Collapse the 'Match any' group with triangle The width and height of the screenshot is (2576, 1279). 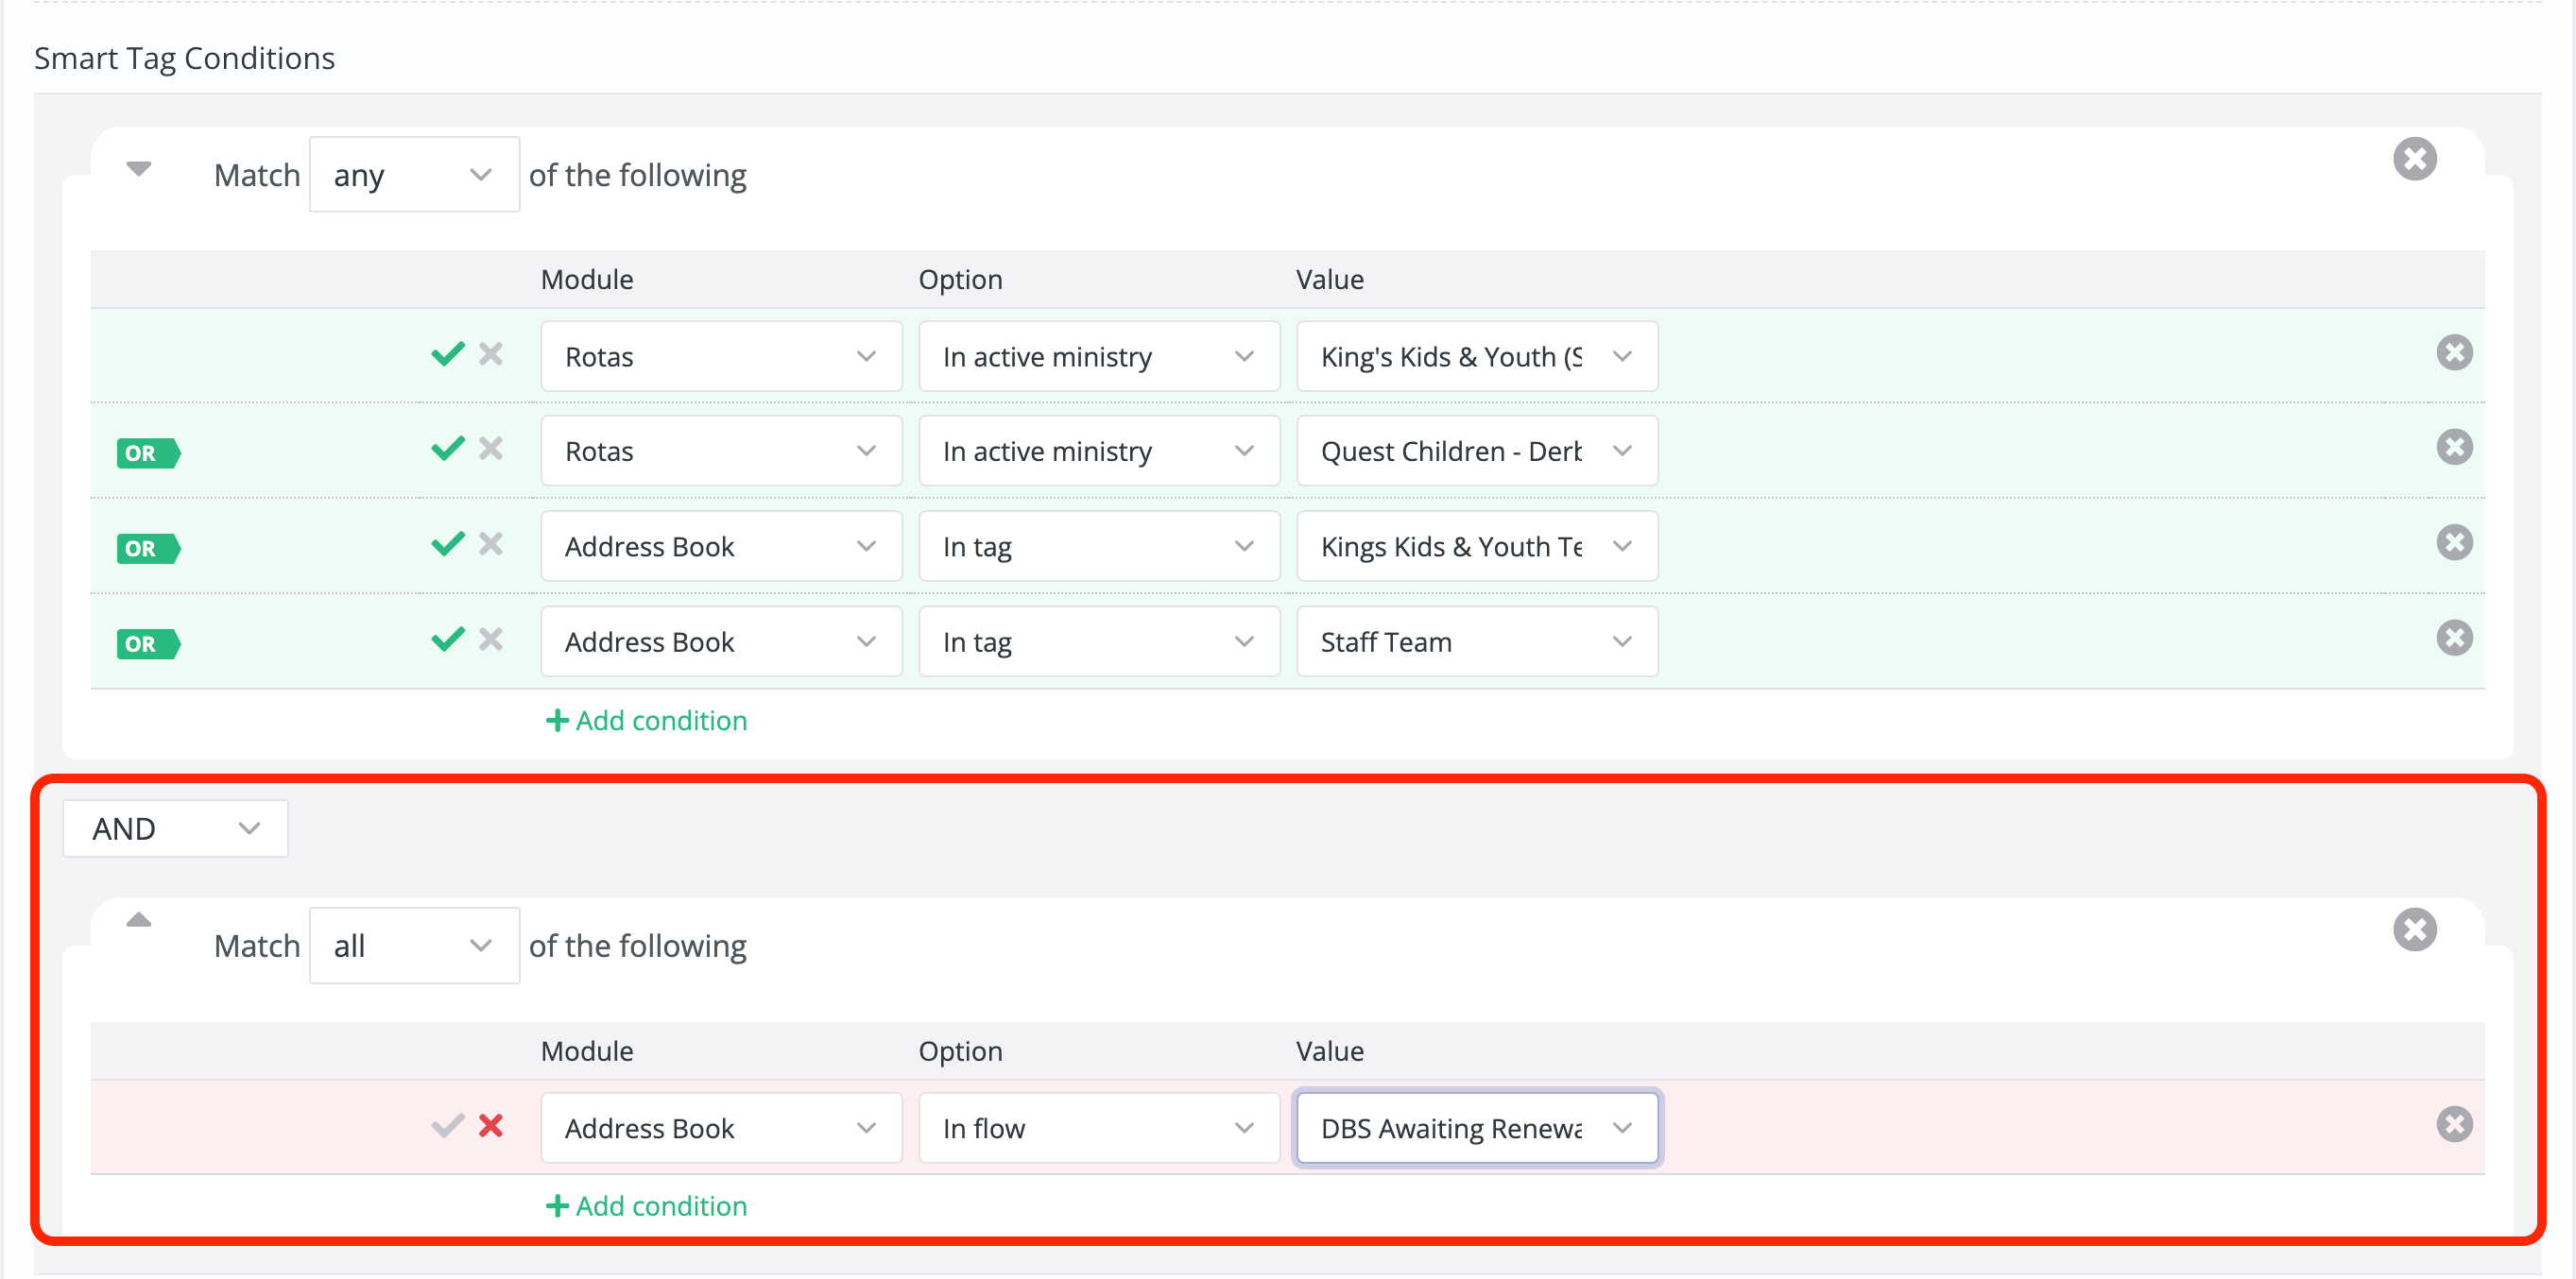click(139, 169)
